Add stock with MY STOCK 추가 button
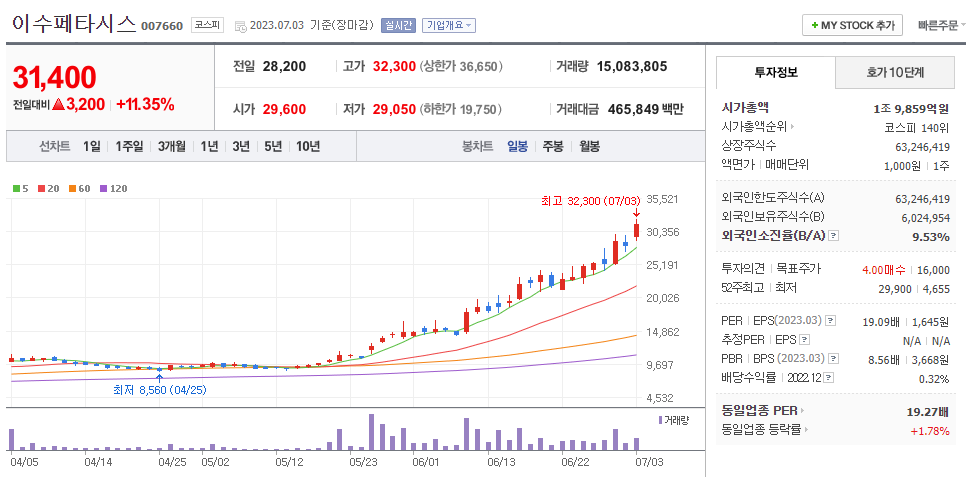The image size is (970, 477). point(852,25)
